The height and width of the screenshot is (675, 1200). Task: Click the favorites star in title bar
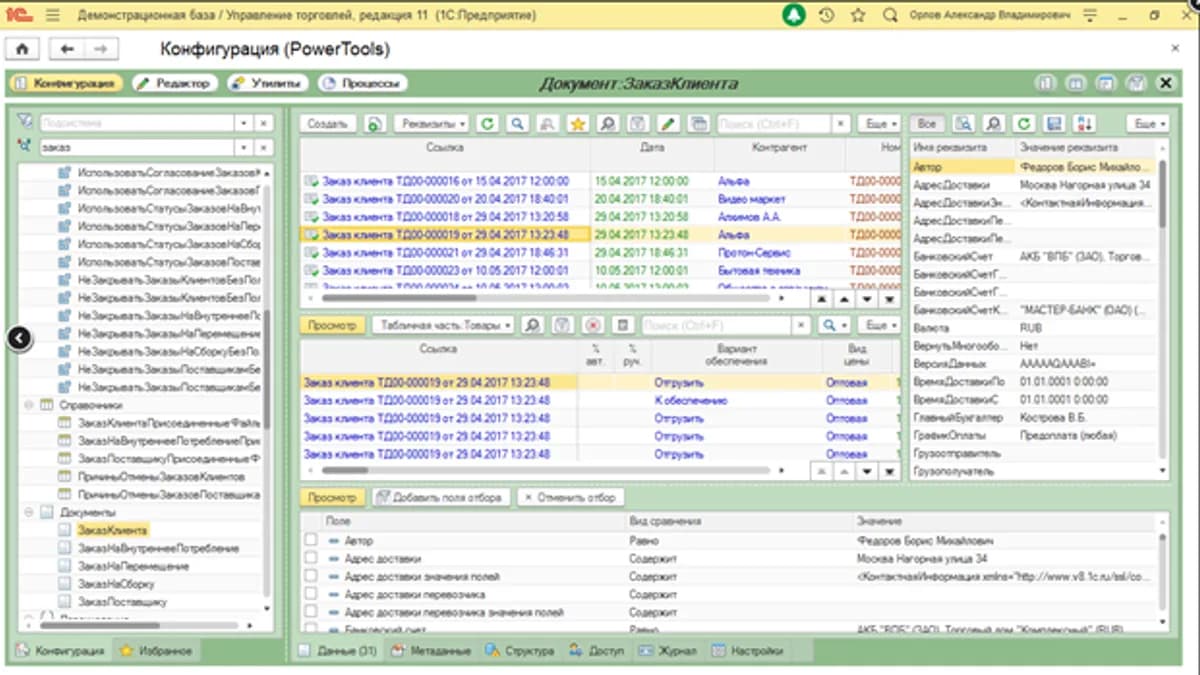(x=858, y=16)
